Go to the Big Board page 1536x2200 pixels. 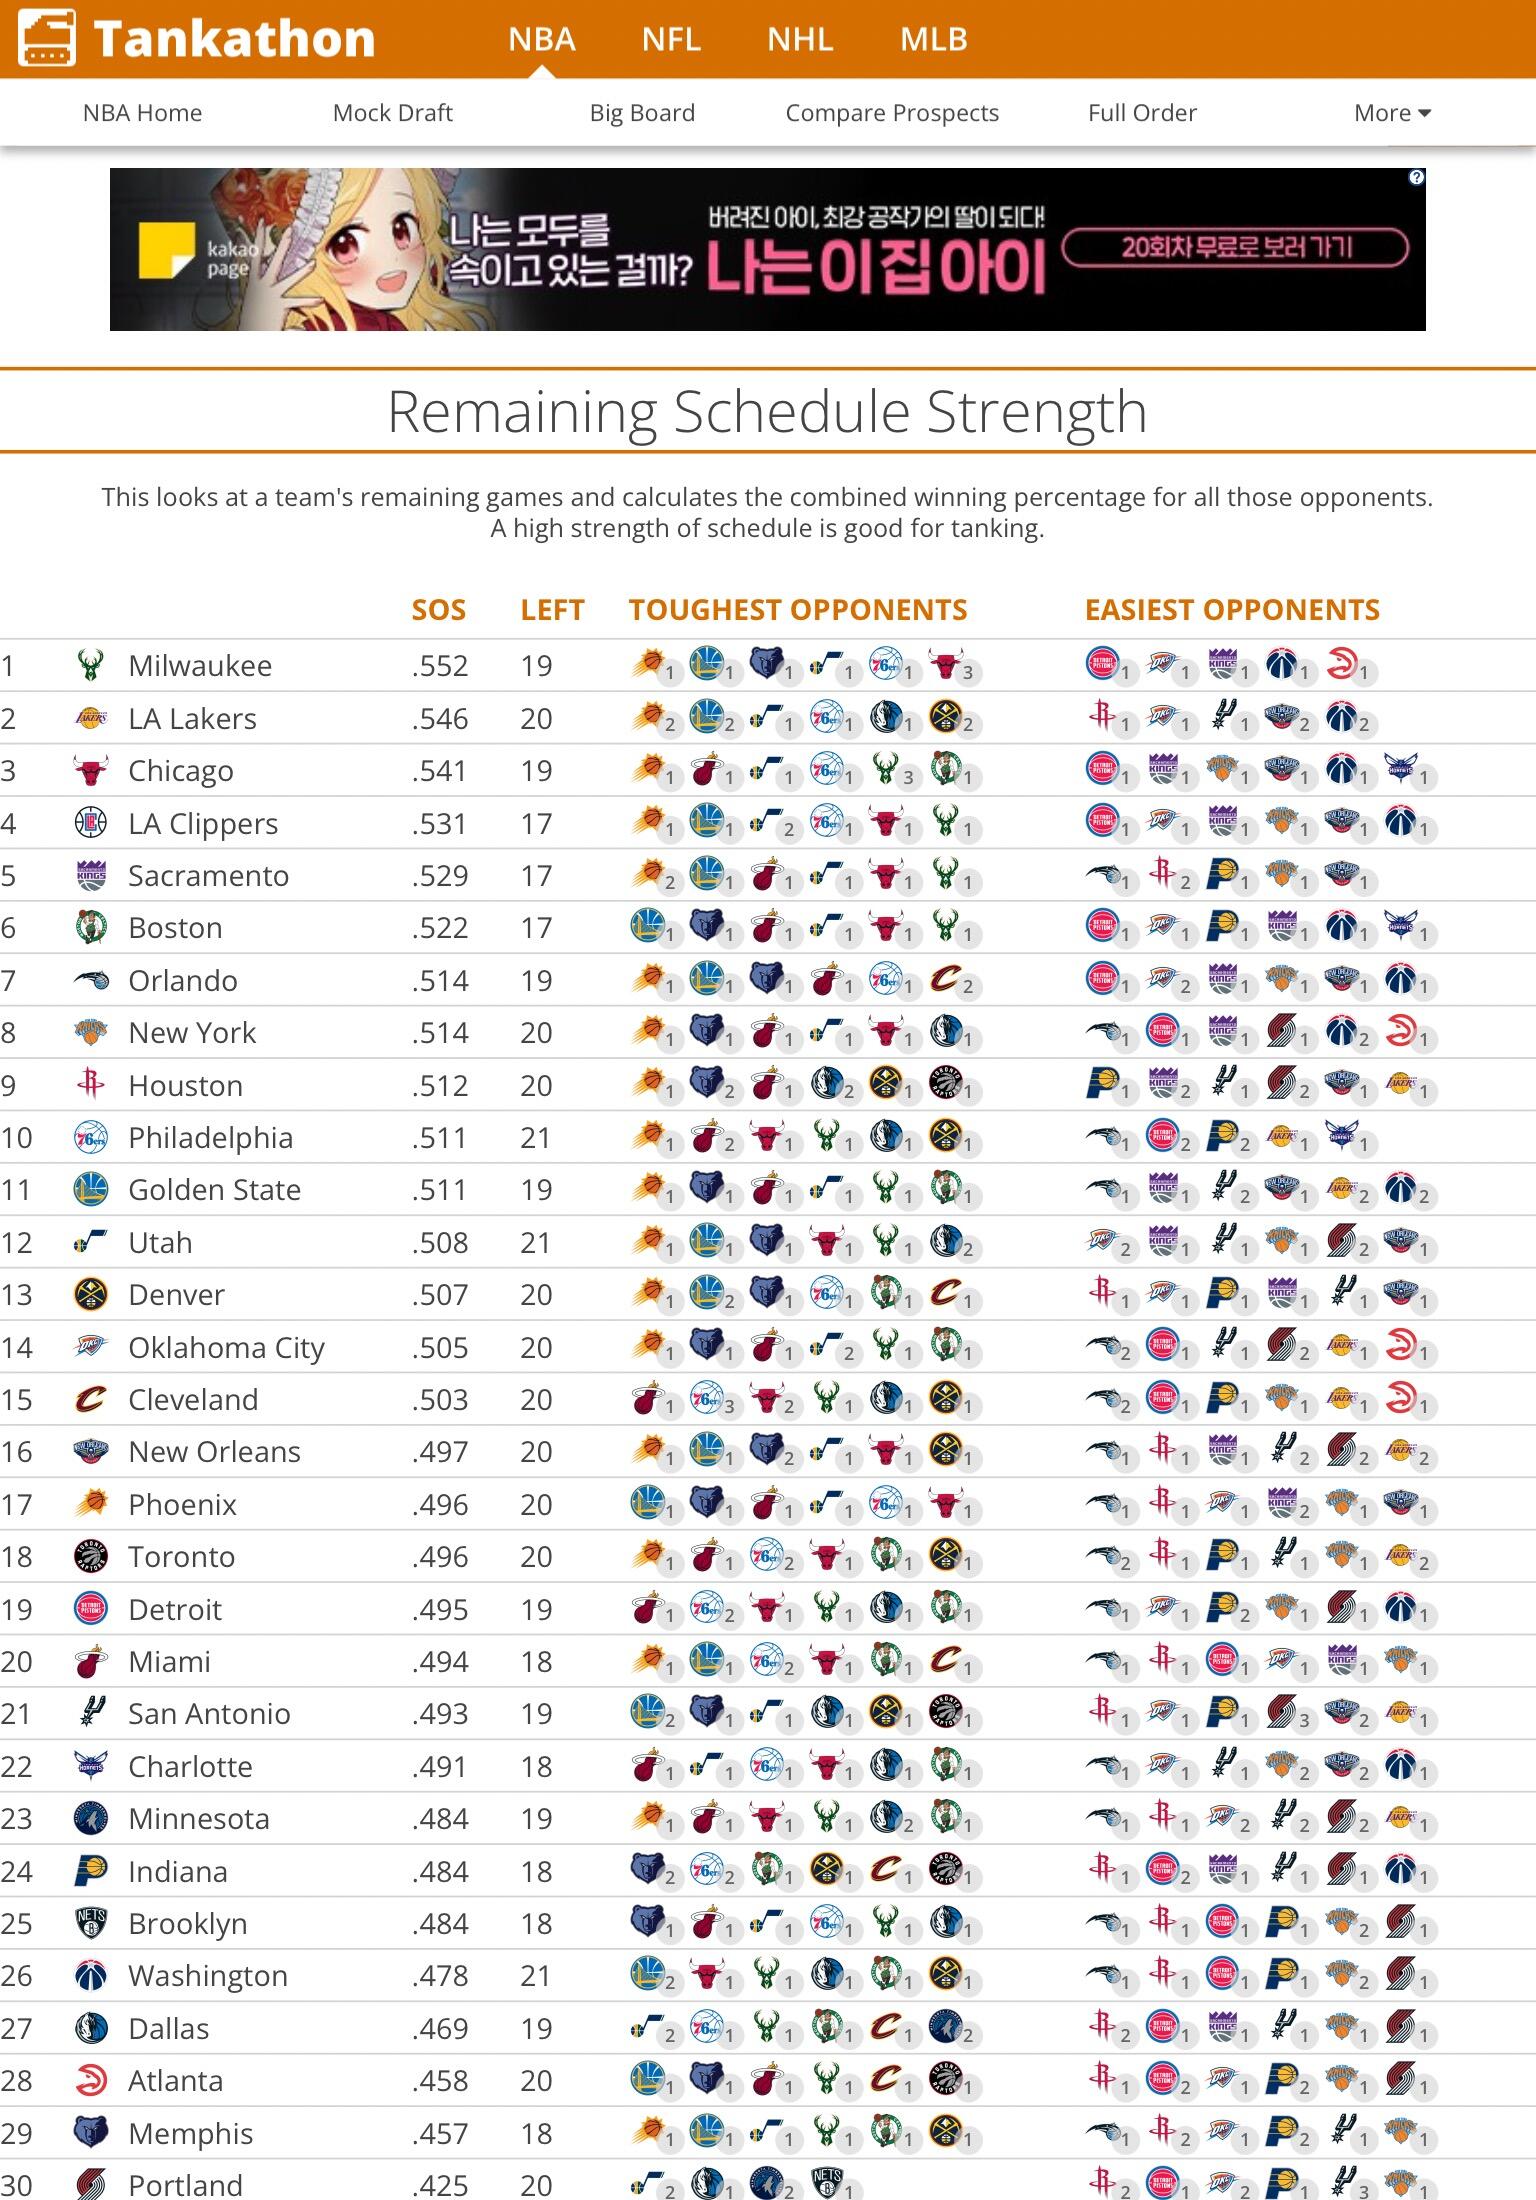[642, 113]
